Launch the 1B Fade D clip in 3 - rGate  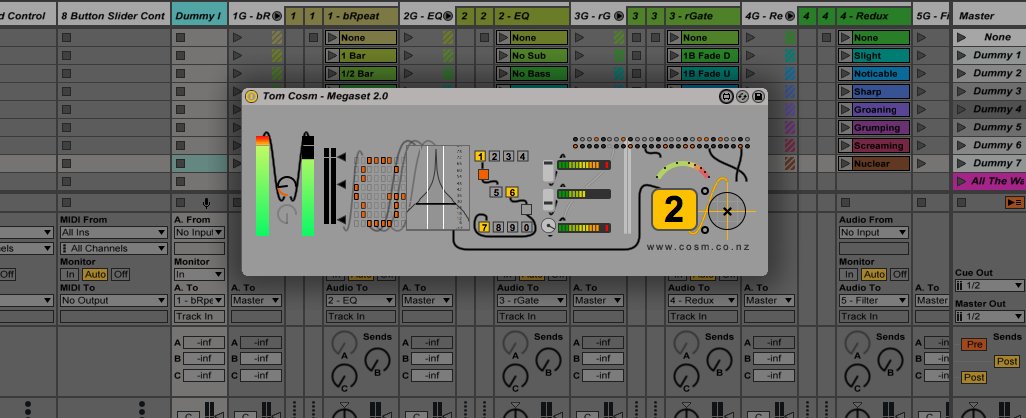pyautogui.click(x=673, y=56)
